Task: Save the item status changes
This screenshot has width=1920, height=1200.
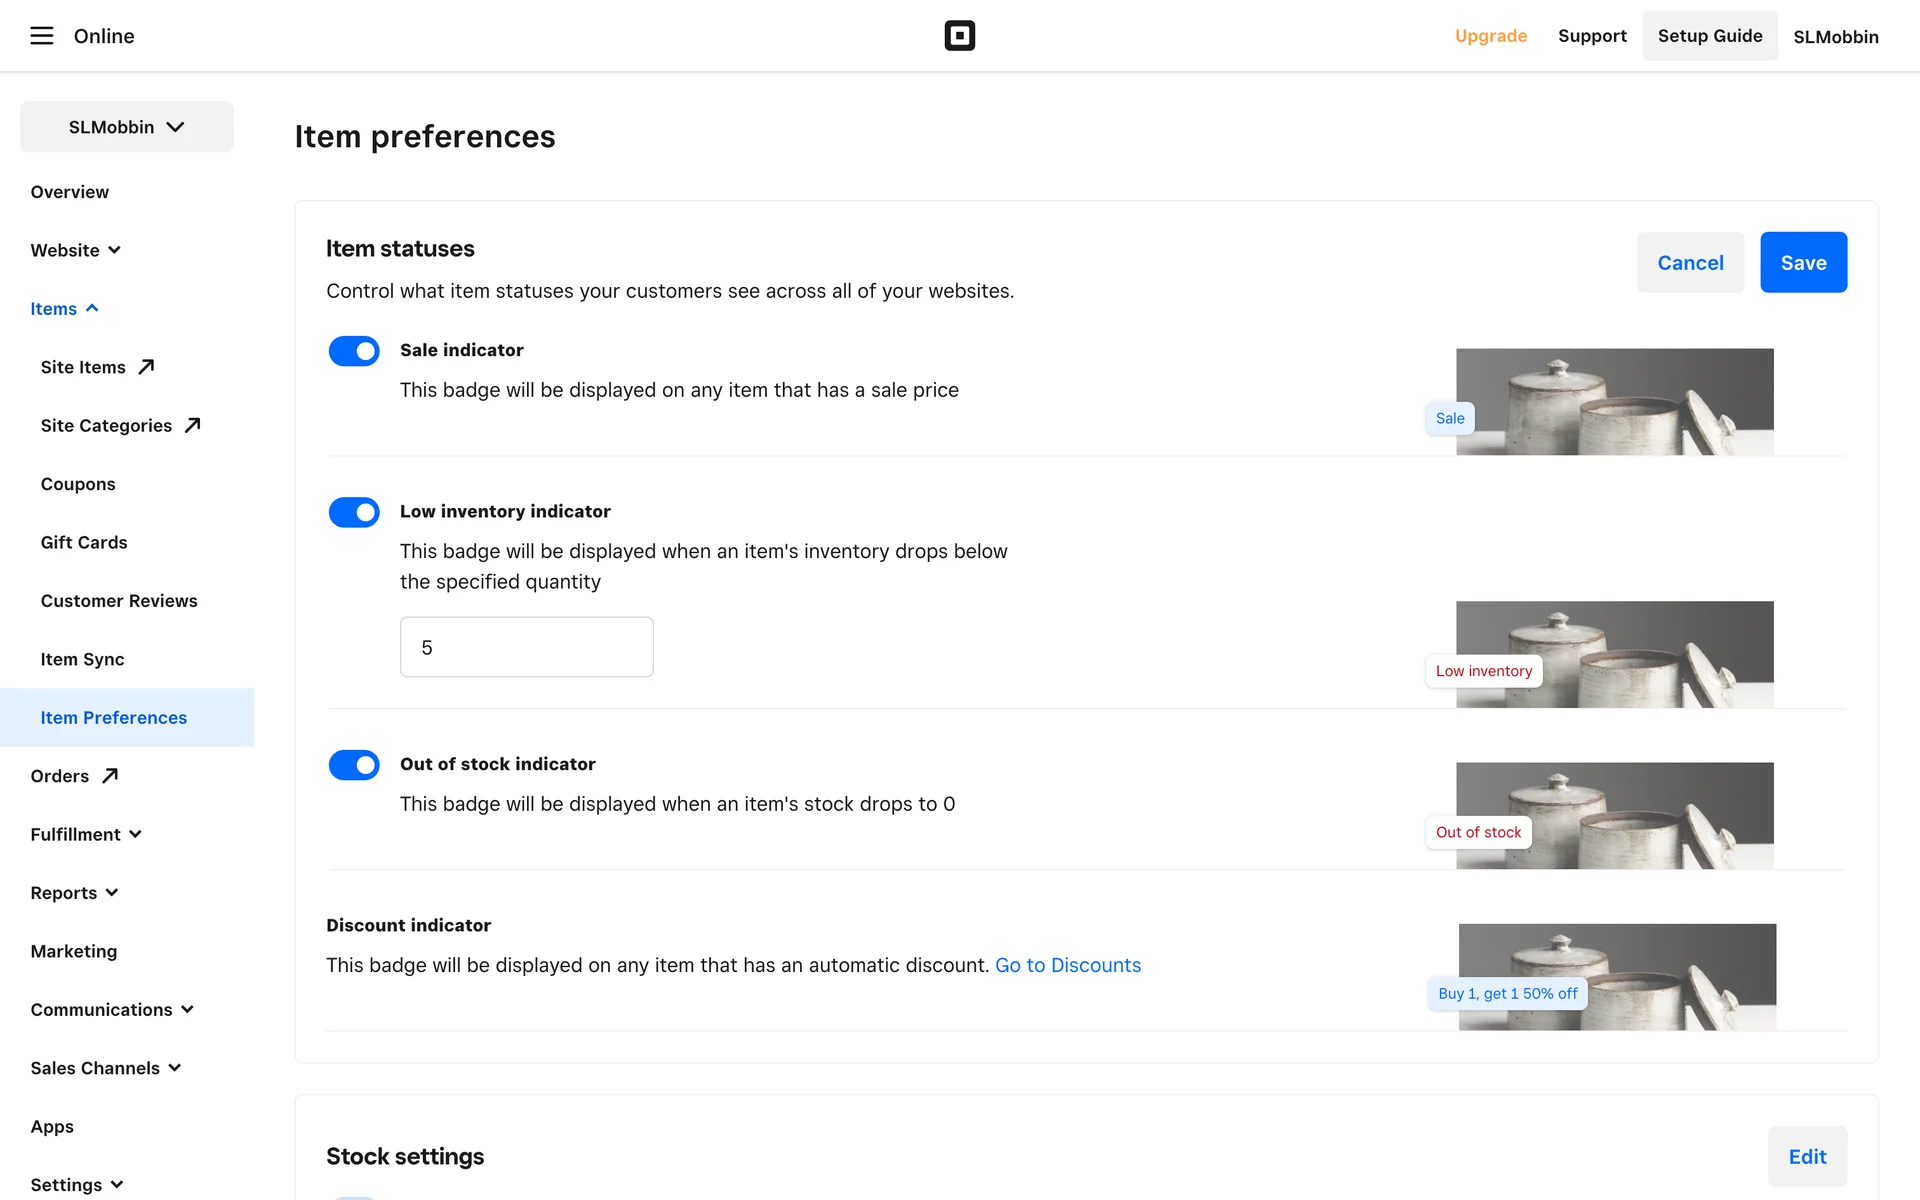Action: (1803, 263)
